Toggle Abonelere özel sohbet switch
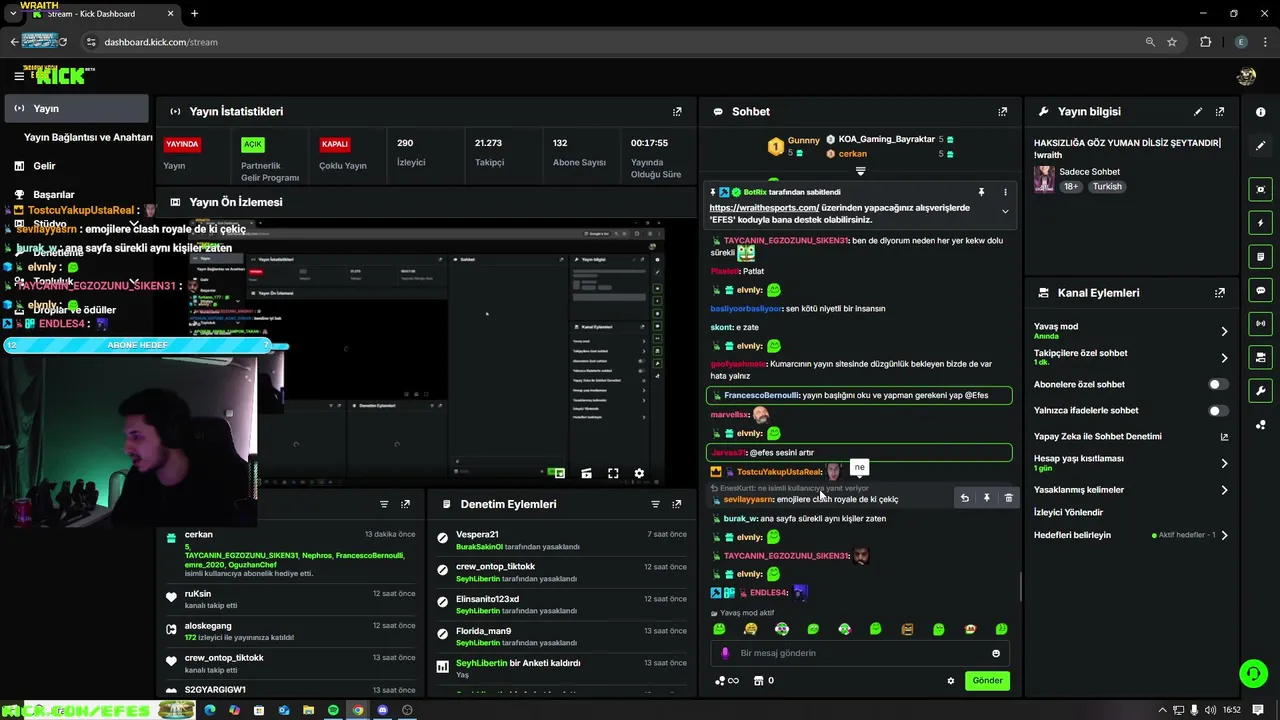Image resolution: width=1280 pixels, height=720 pixels. click(1217, 384)
